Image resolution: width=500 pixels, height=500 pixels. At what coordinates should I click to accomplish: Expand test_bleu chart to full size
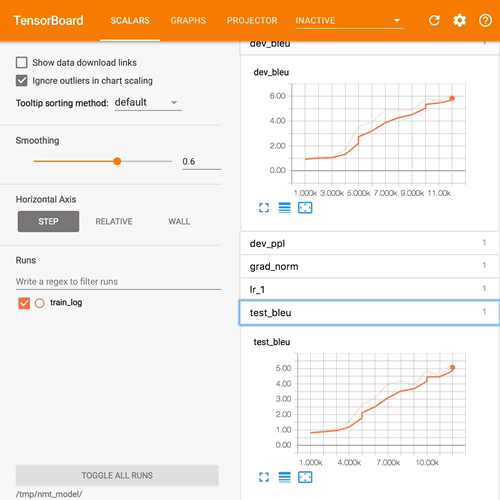[x=264, y=477]
